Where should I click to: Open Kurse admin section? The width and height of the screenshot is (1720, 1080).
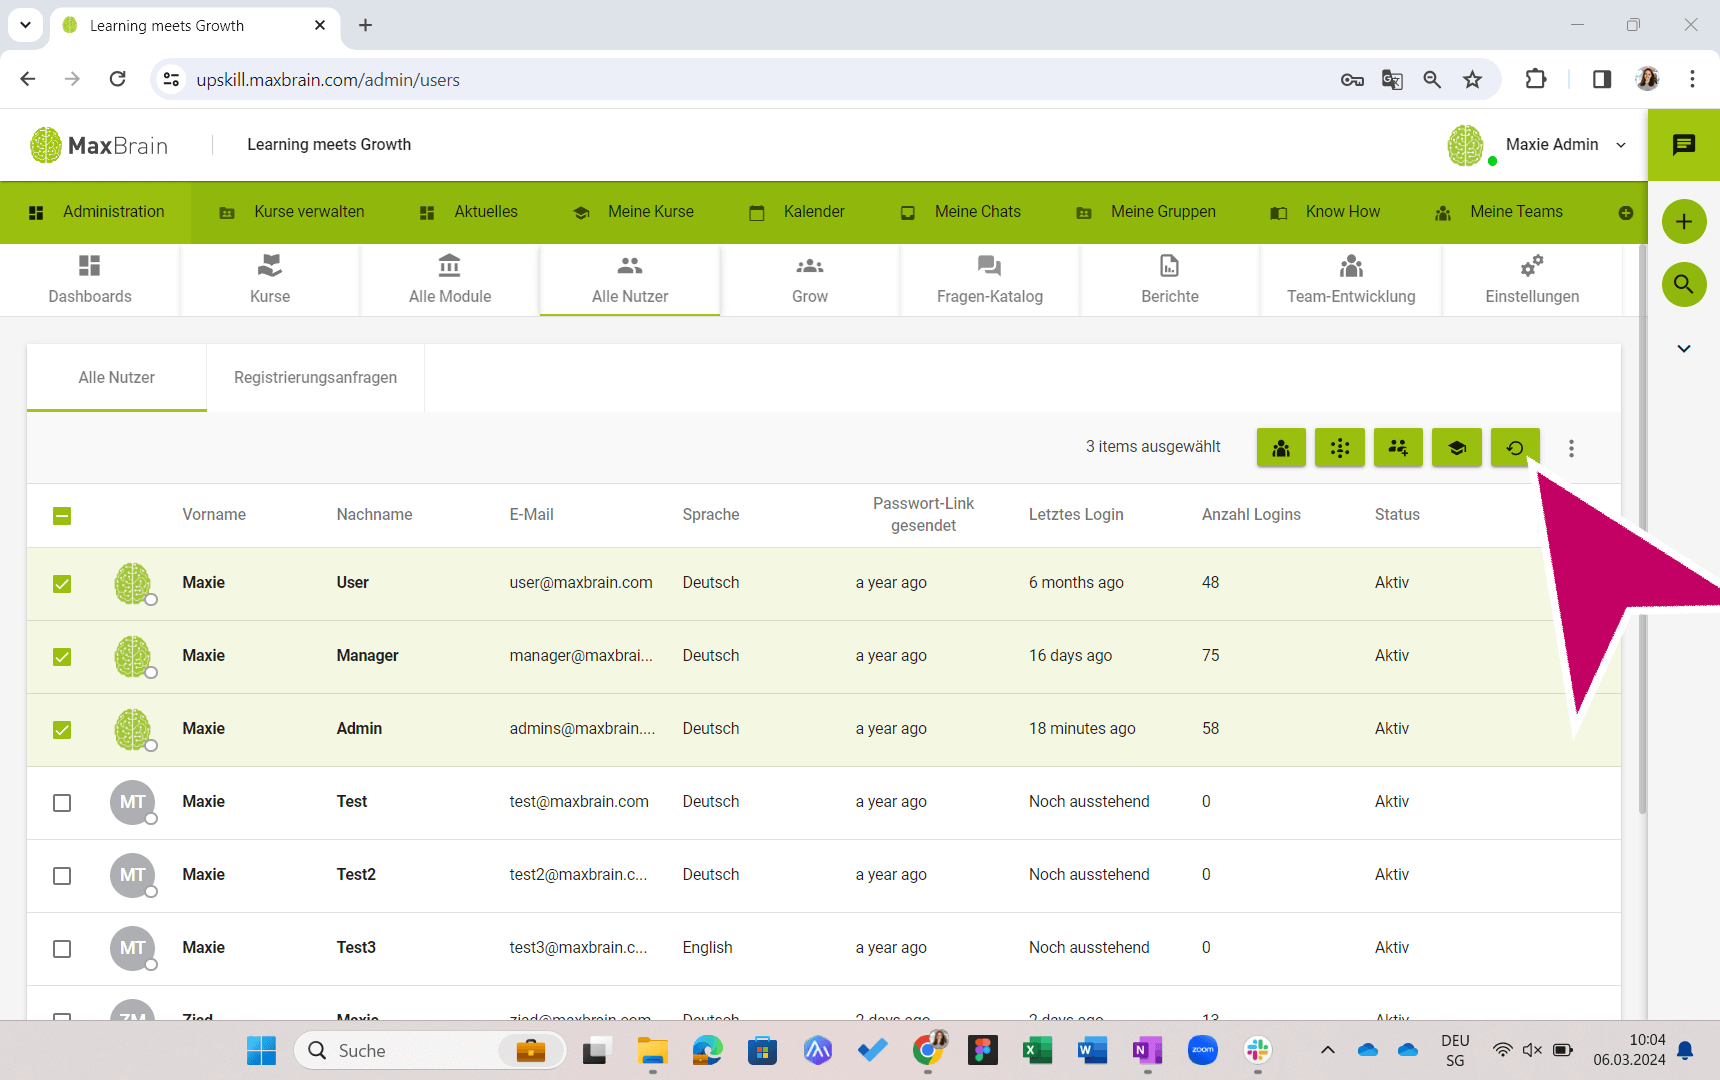[270, 280]
